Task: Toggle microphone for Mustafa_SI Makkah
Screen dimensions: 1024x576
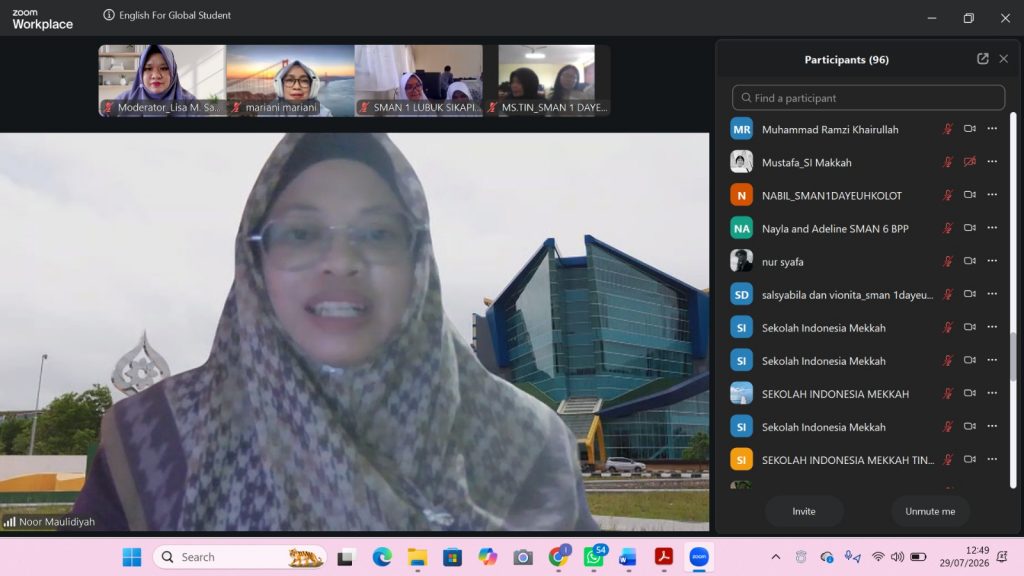Action: coord(948,161)
